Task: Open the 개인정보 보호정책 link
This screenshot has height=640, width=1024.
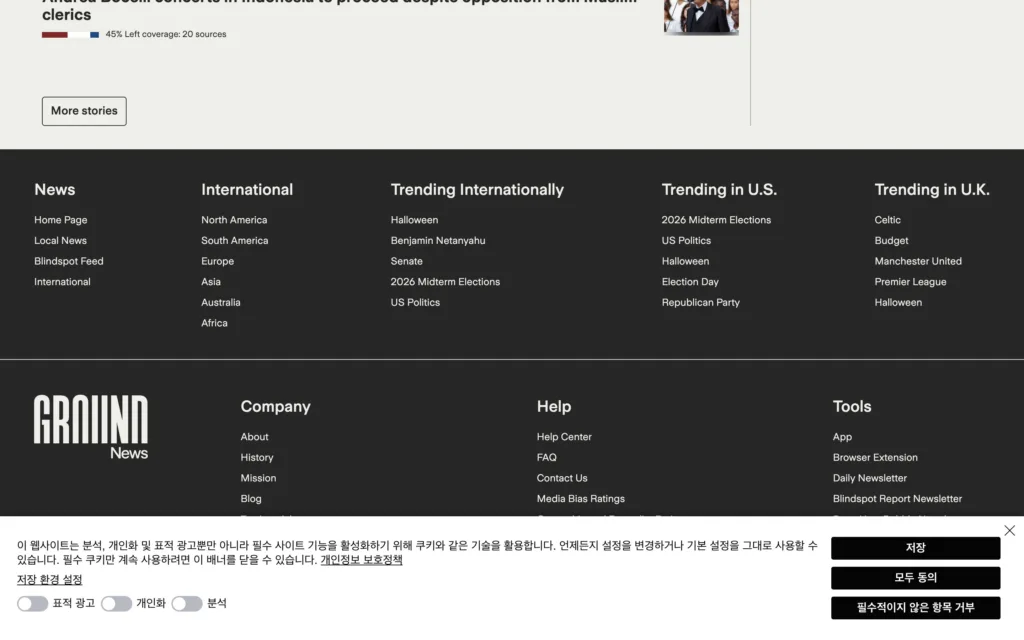Action: pos(361,560)
